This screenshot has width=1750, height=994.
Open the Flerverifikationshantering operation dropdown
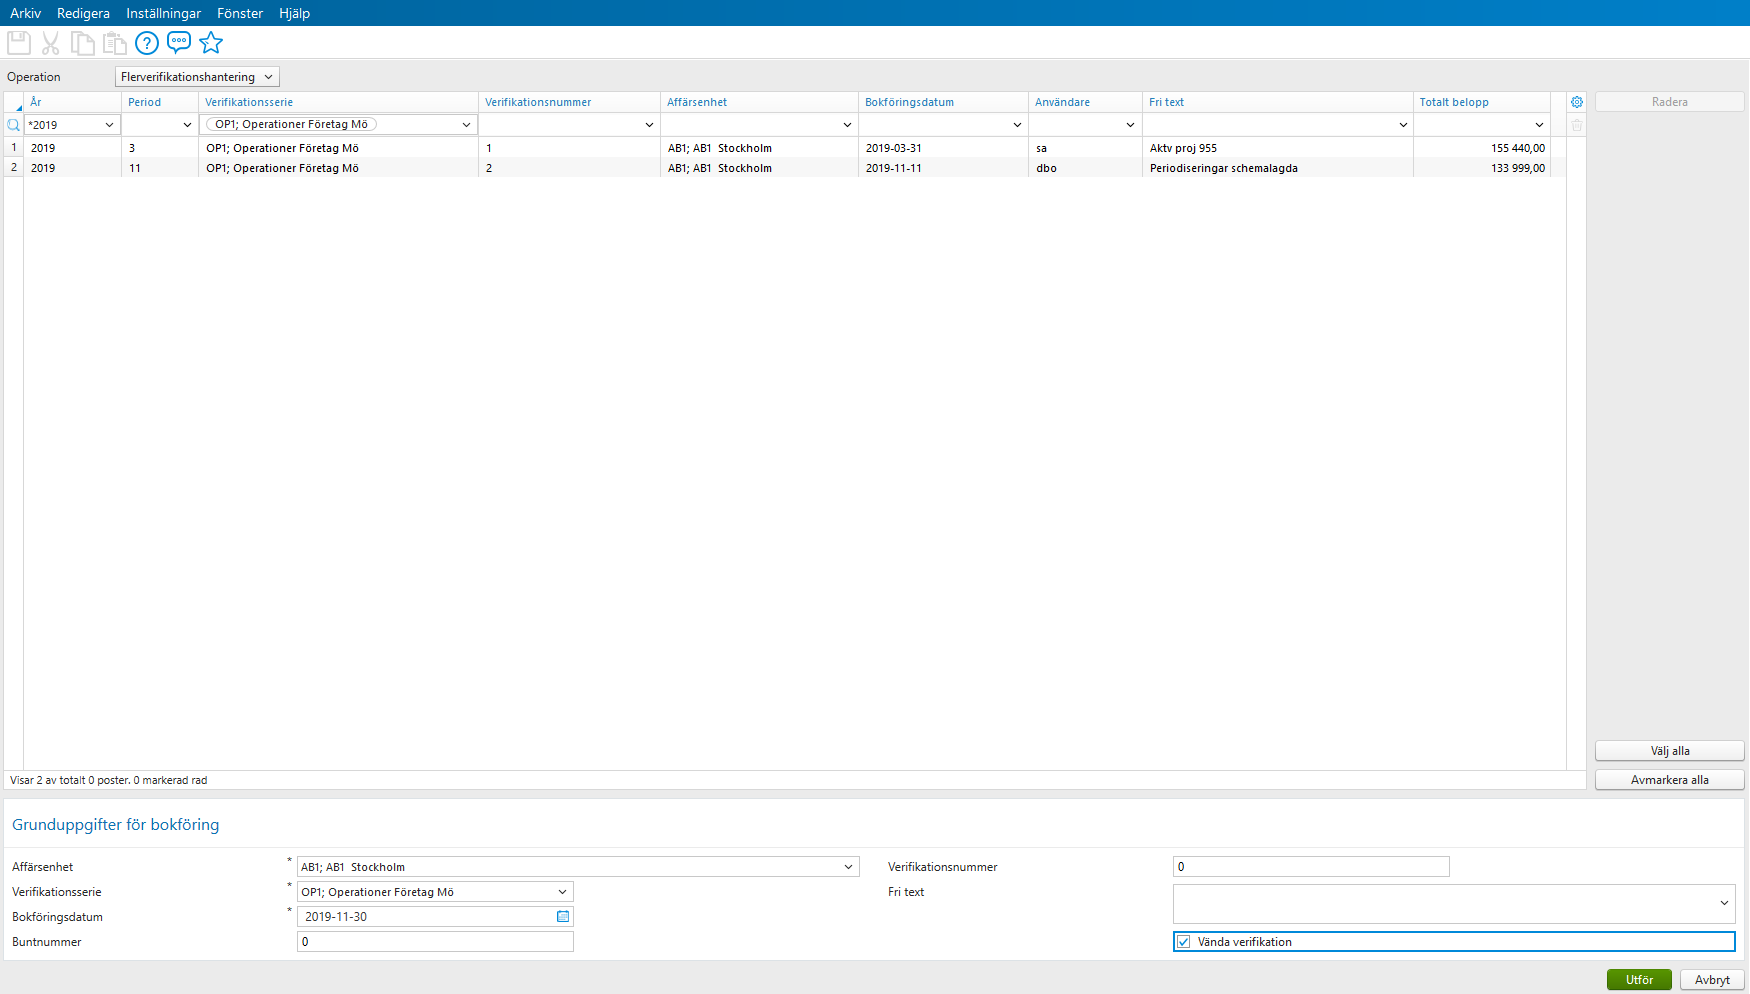[268, 76]
